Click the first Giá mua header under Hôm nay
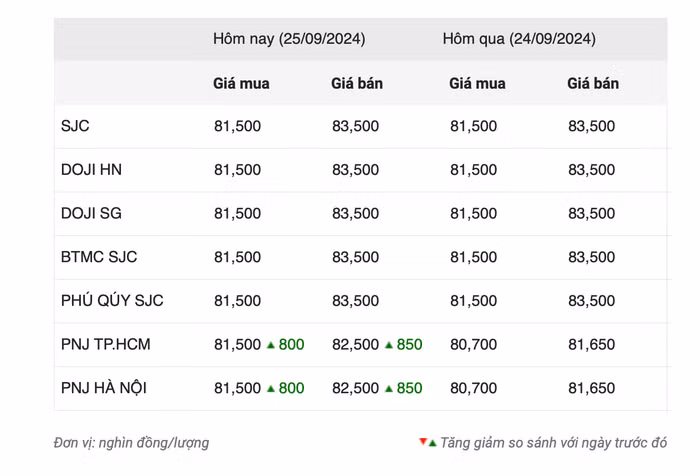This screenshot has width=700, height=476. click(241, 84)
